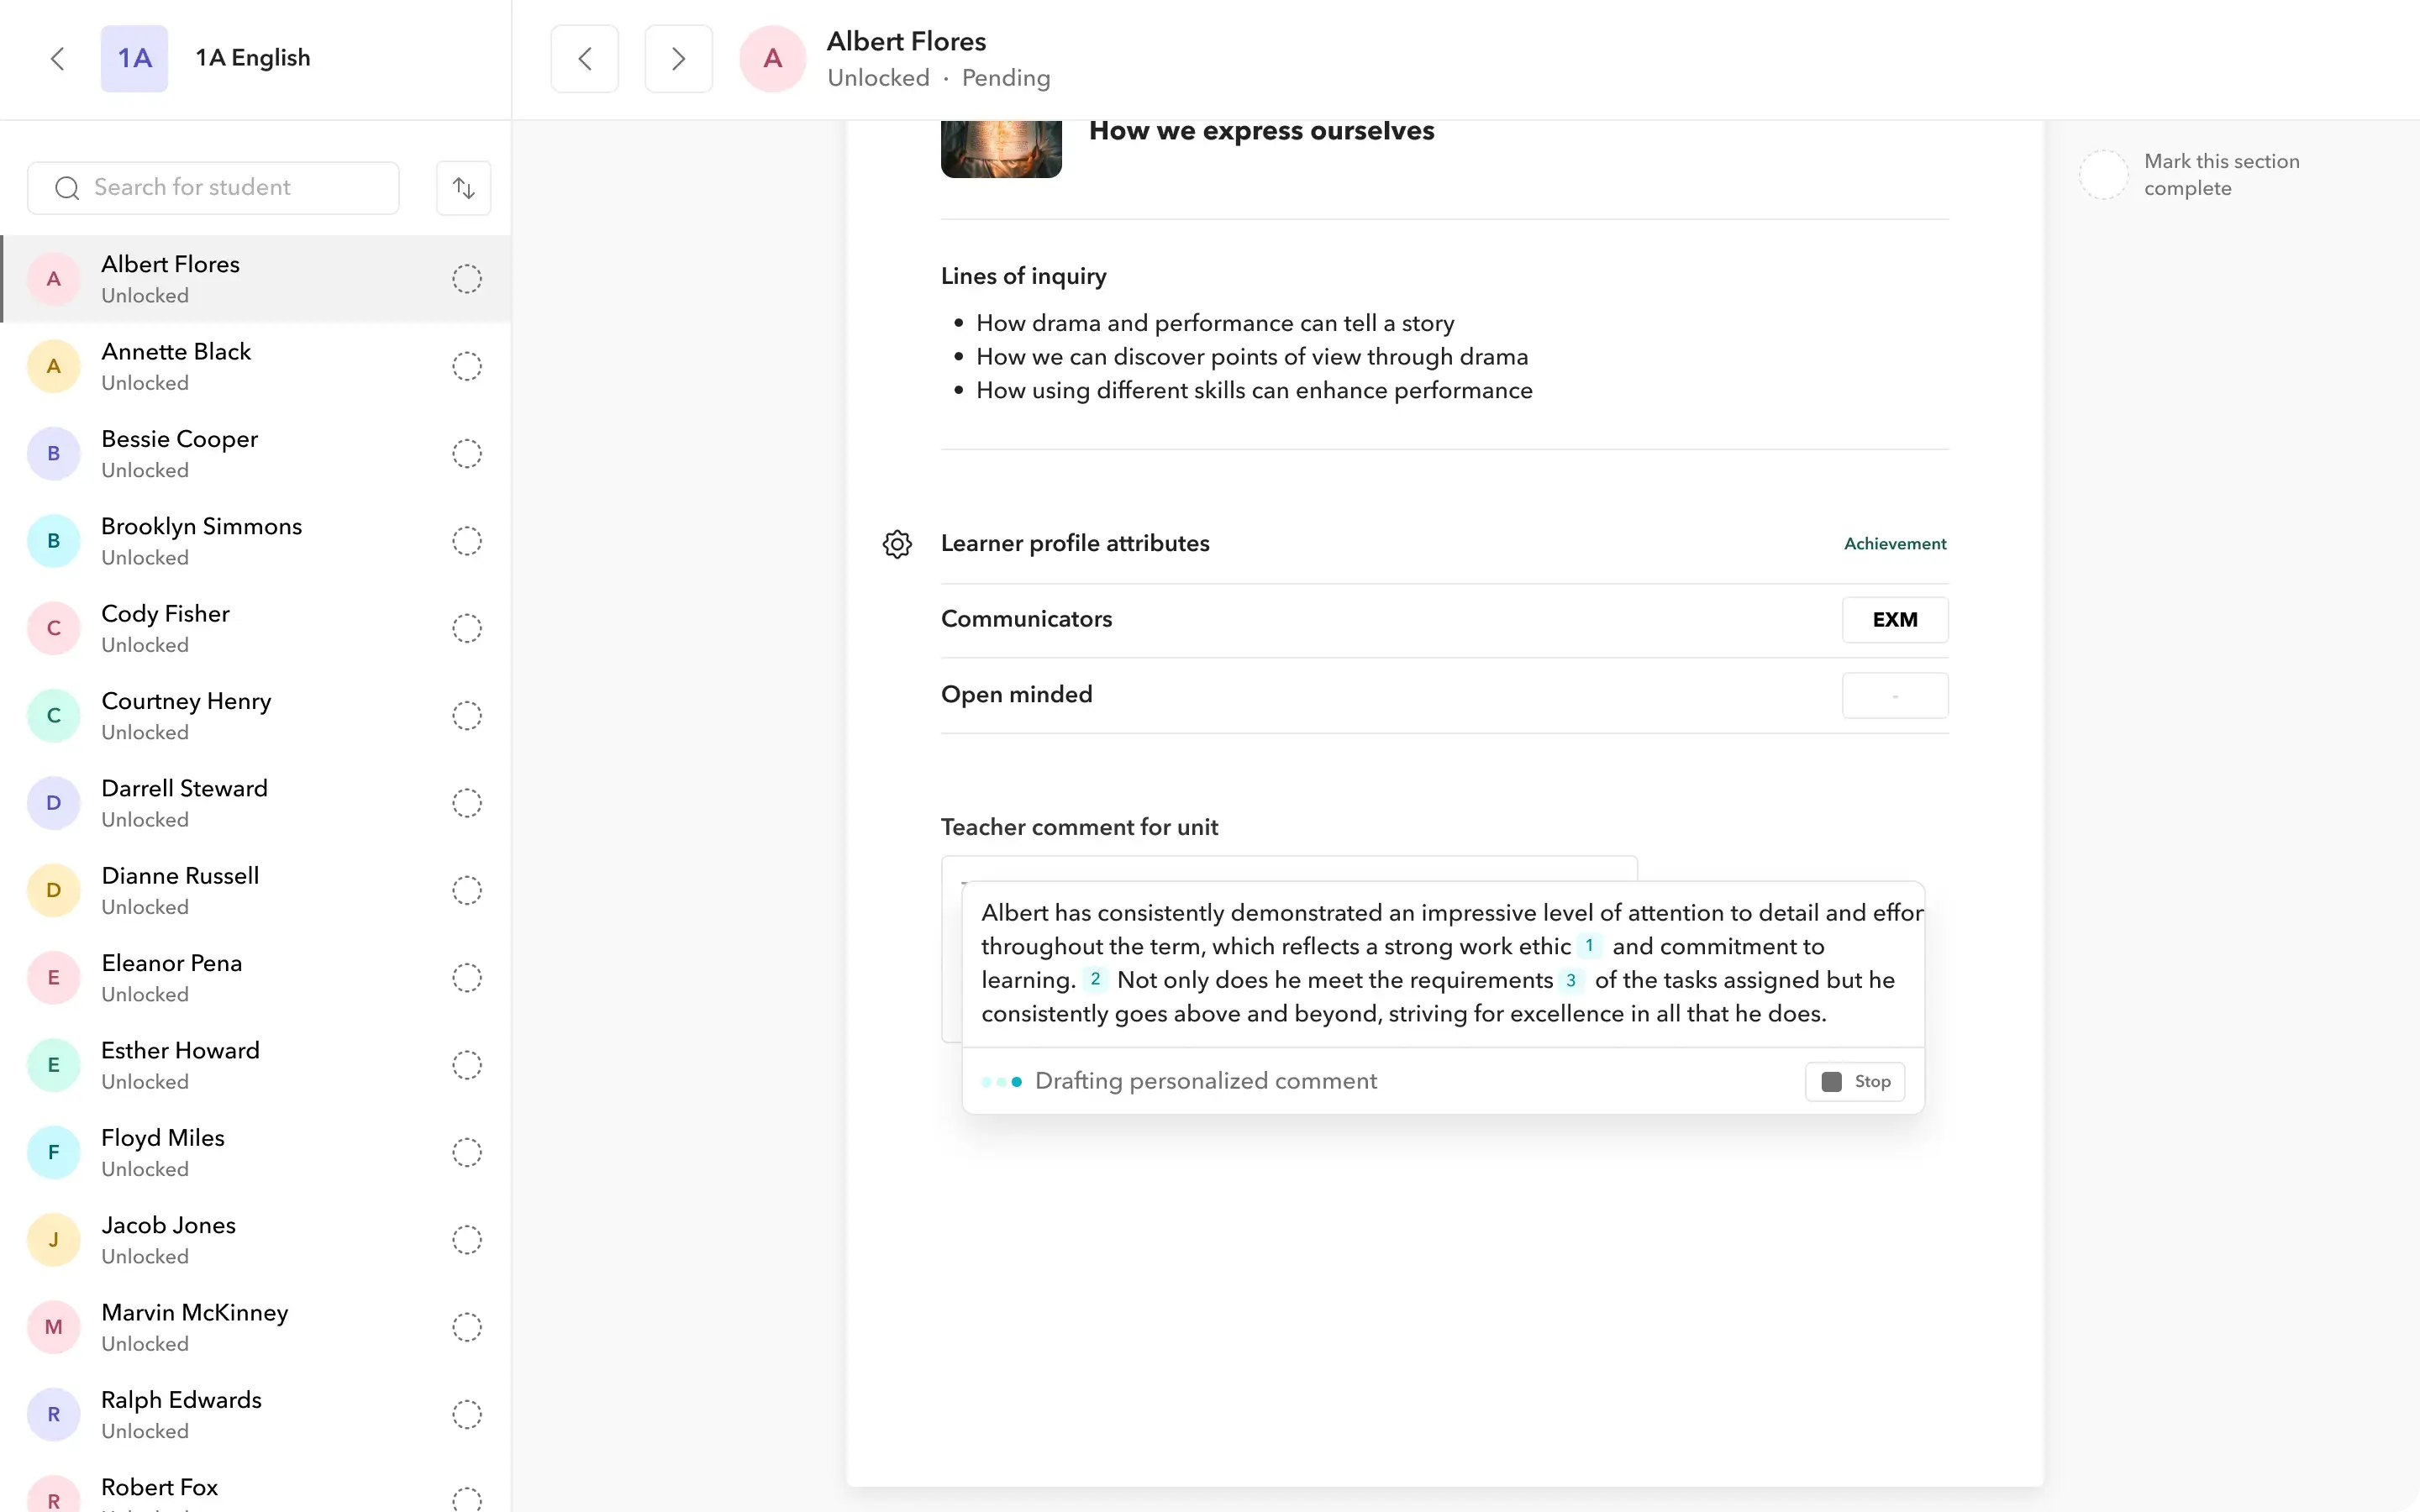Click the Achievement column label
Screen dimensions: 2420x1512
tap(1895, 544)
